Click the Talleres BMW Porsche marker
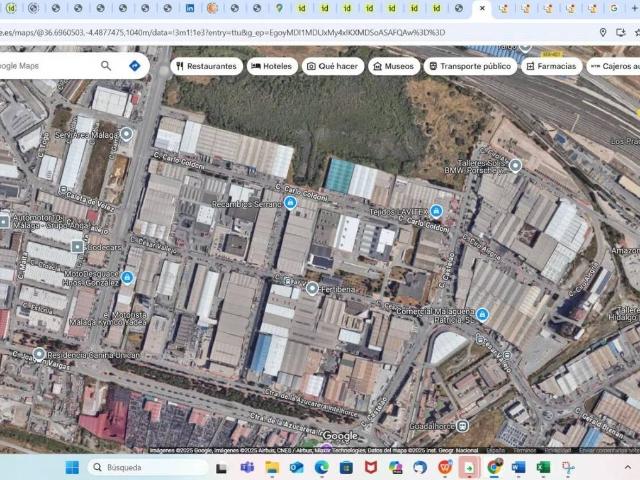 (515, 166)
